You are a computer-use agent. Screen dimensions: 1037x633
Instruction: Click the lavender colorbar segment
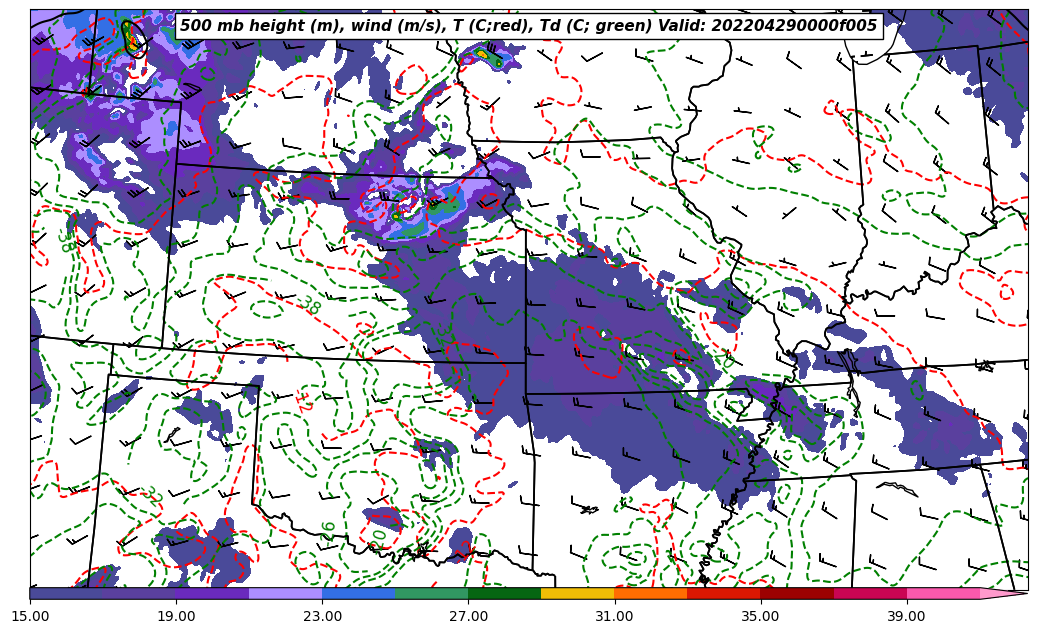pyautogui.click(x=285, y=593)
